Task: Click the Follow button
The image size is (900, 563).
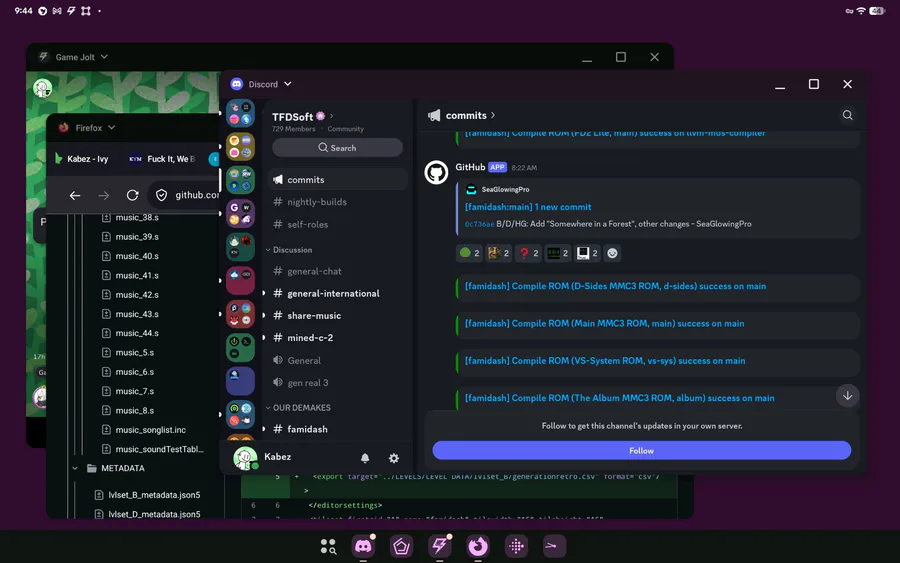Action: pyautogui.click(x=641, y=451)
